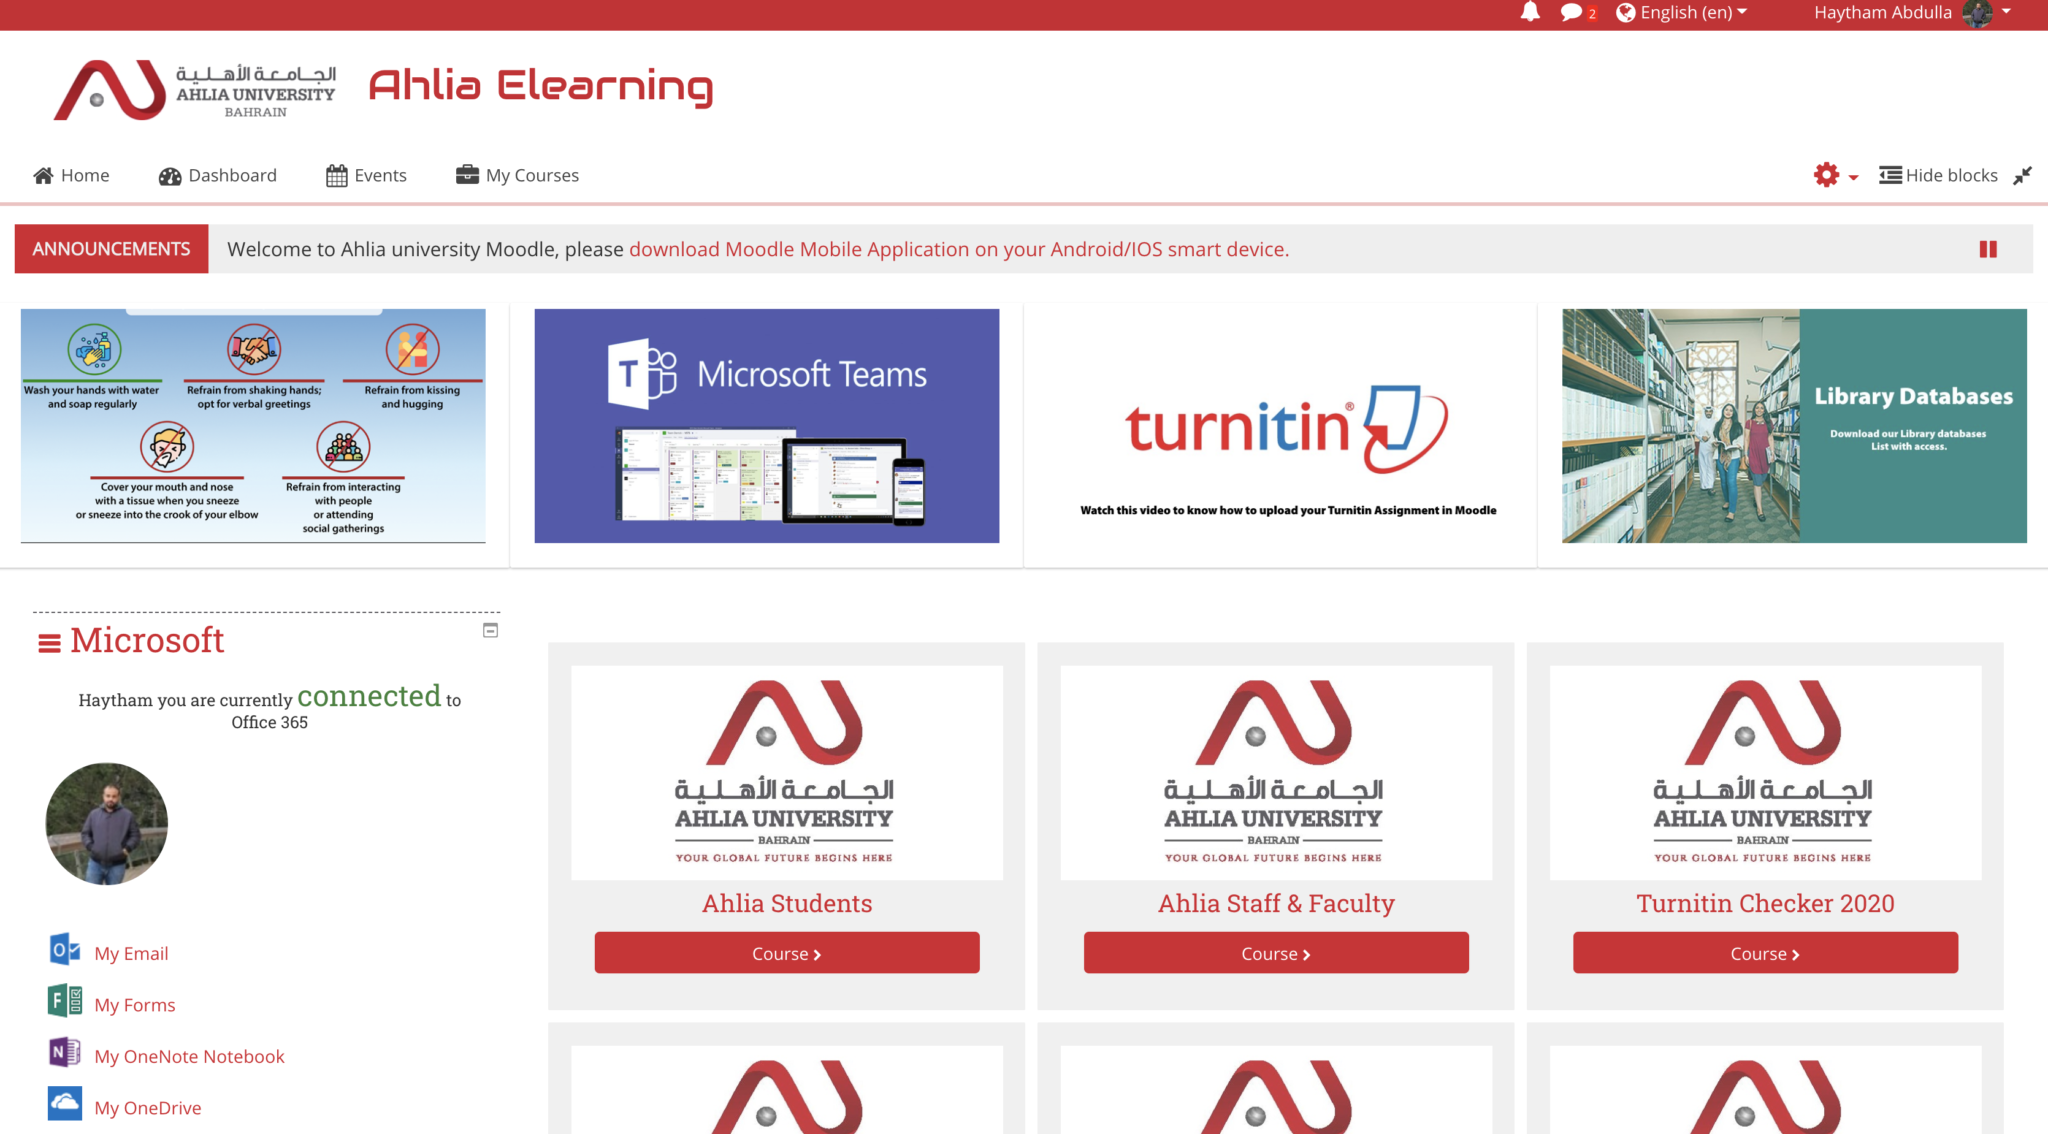Viewport: 2048px width, 1134px height.
Task: Open the Library Databases banner
Action: pyautogui.click(x=1794, y=426)
